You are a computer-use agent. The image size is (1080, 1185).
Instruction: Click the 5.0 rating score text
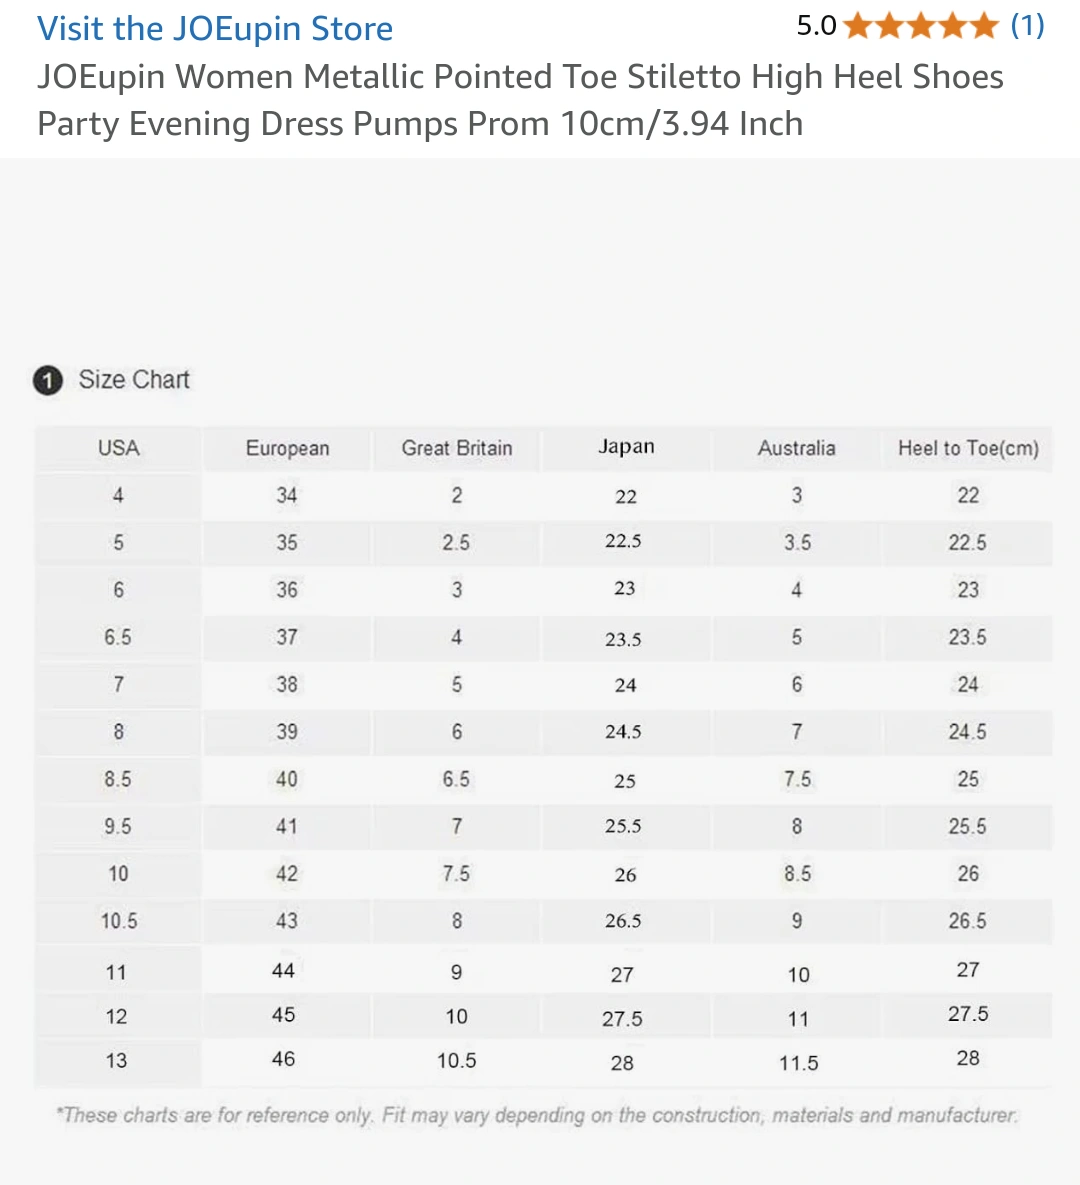click(x=816, y=26)
